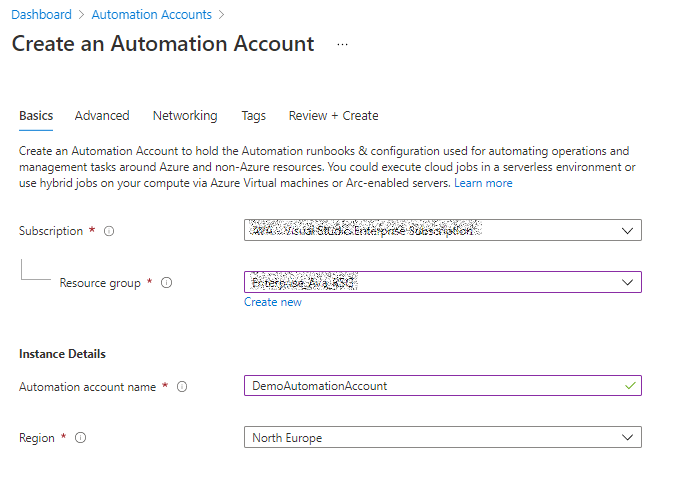Open the ellipsis more options menu beside title
Viewport: 676px width, 477px height.
point(343,45)
